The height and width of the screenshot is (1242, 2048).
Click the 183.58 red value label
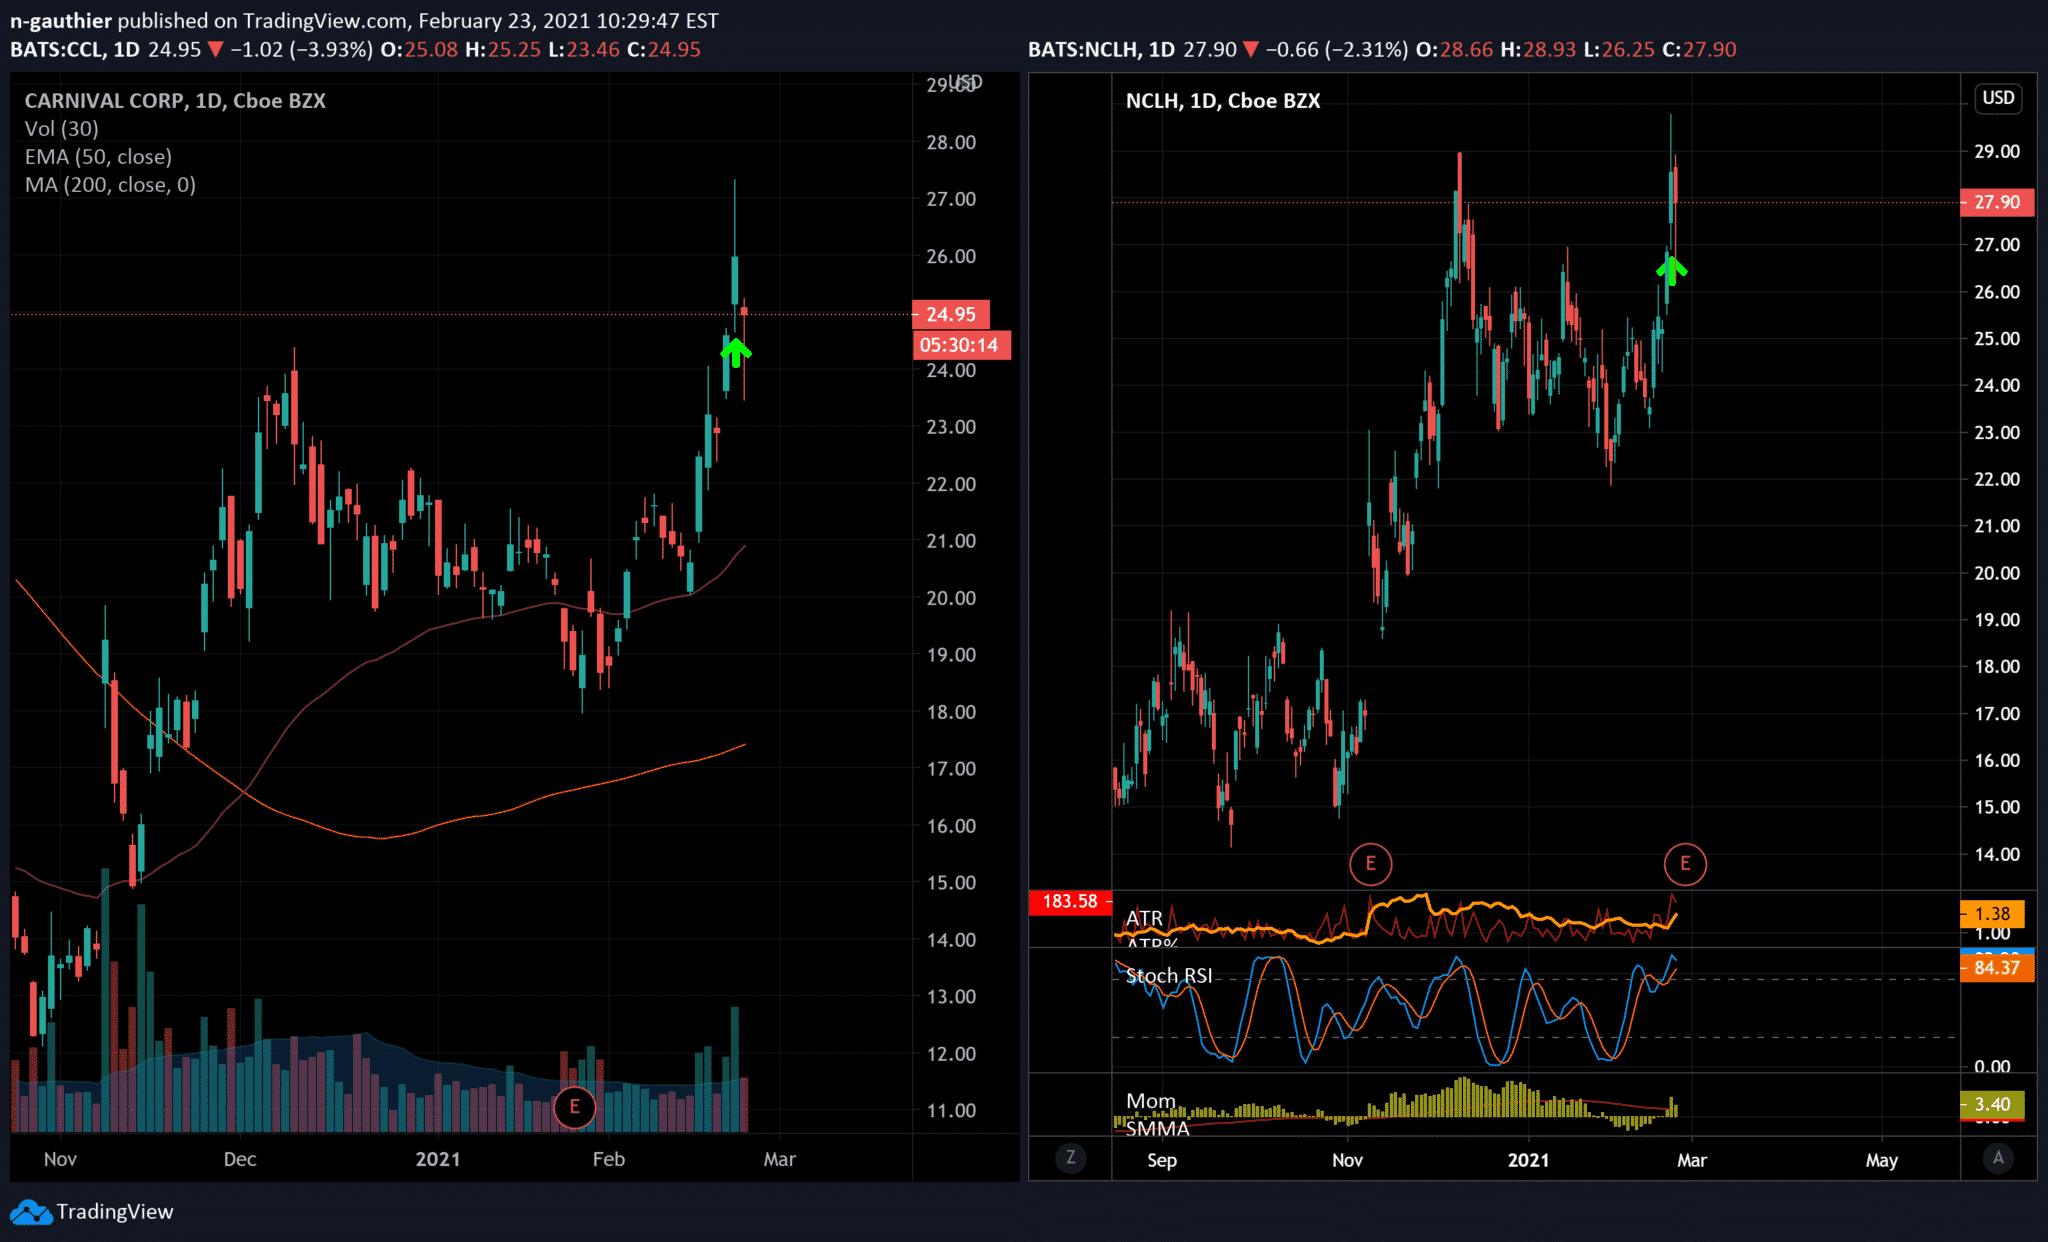1070,902
